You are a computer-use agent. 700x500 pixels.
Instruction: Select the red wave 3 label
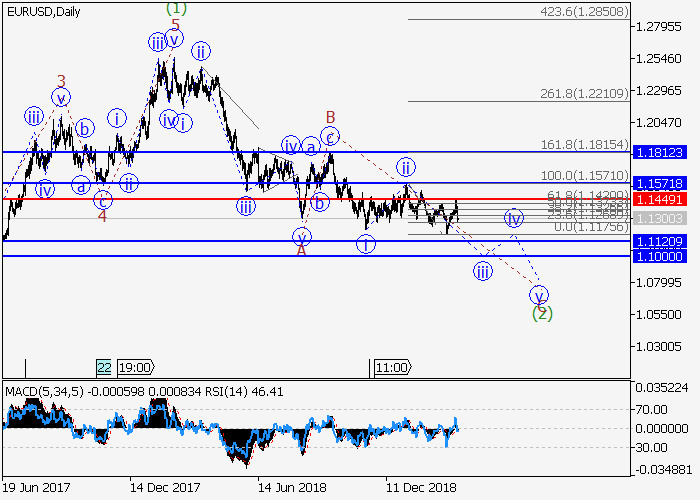[x=61, y=81]
